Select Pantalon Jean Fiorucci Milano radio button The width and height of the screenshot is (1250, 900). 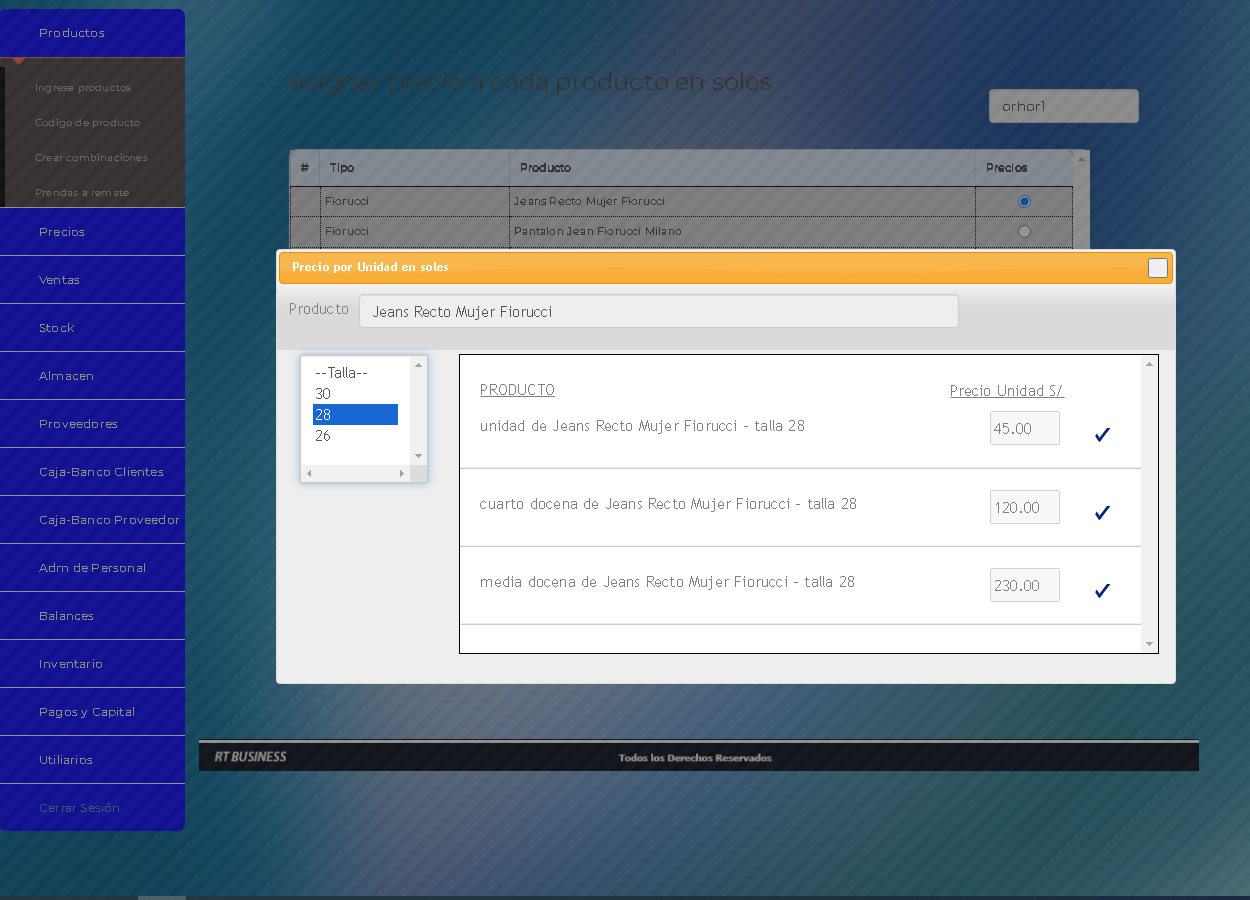[x=1024, y=231]
